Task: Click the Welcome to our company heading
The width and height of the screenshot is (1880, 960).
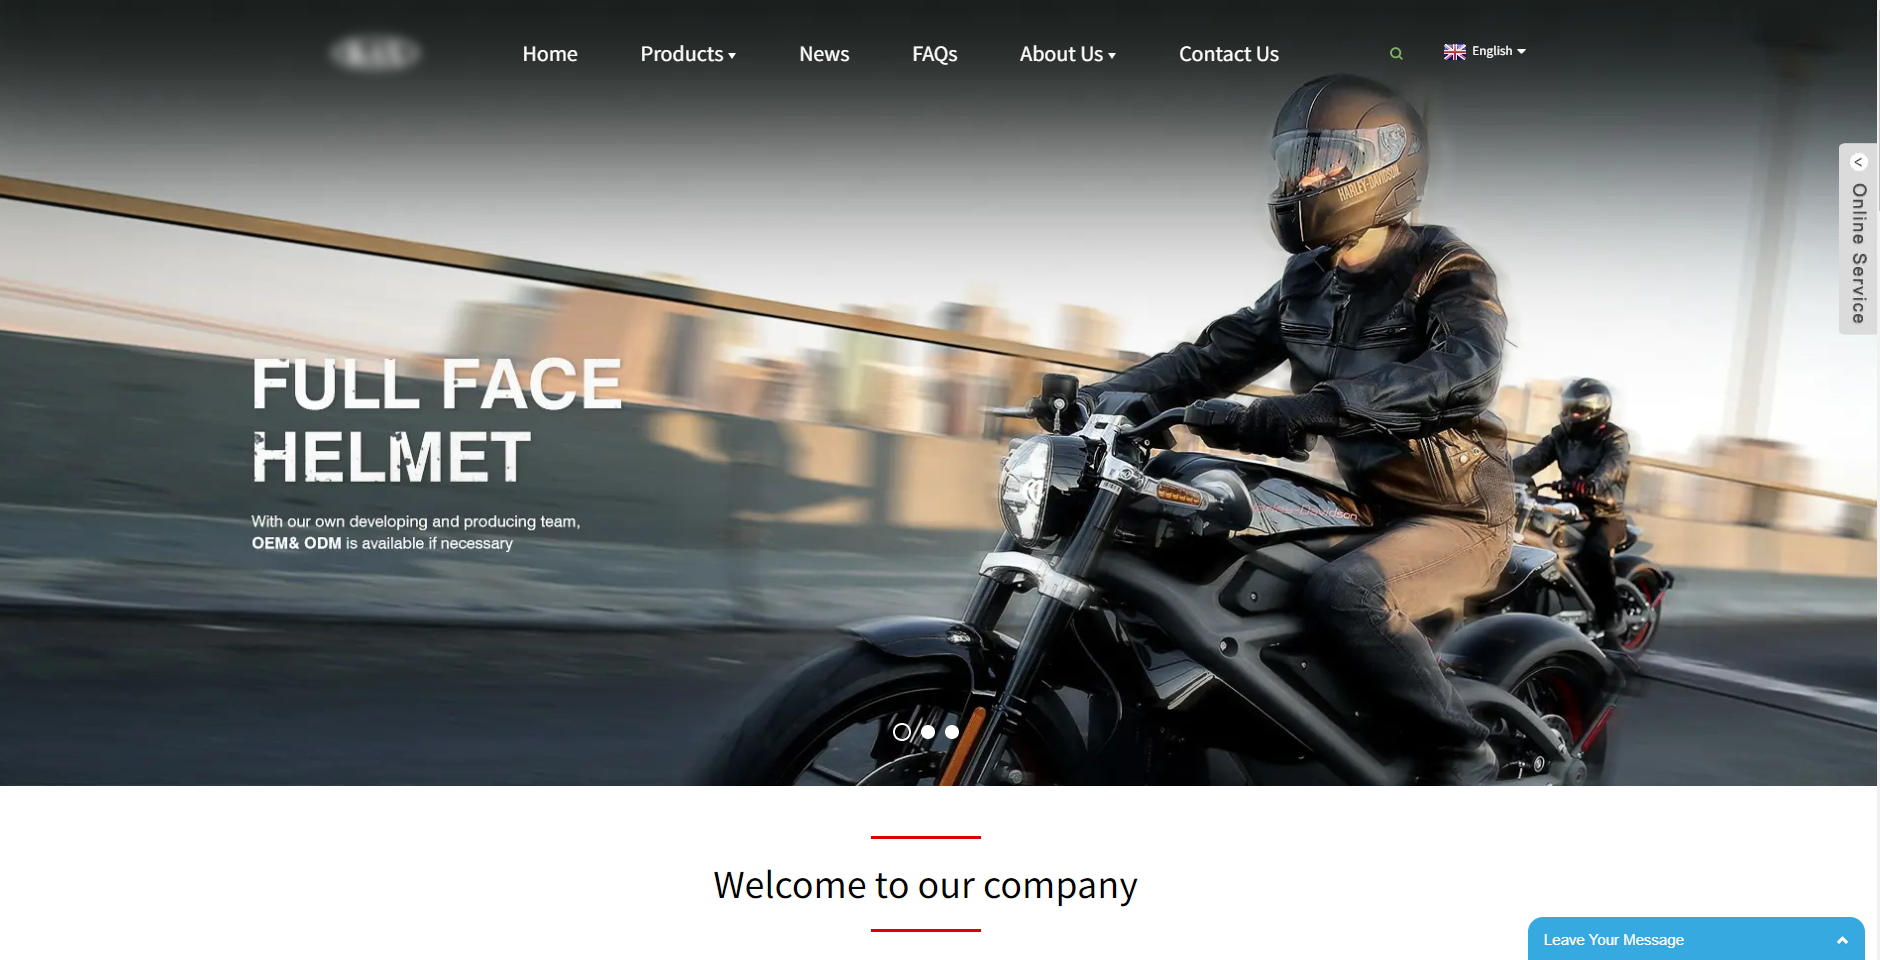Action: click(926, 885)
